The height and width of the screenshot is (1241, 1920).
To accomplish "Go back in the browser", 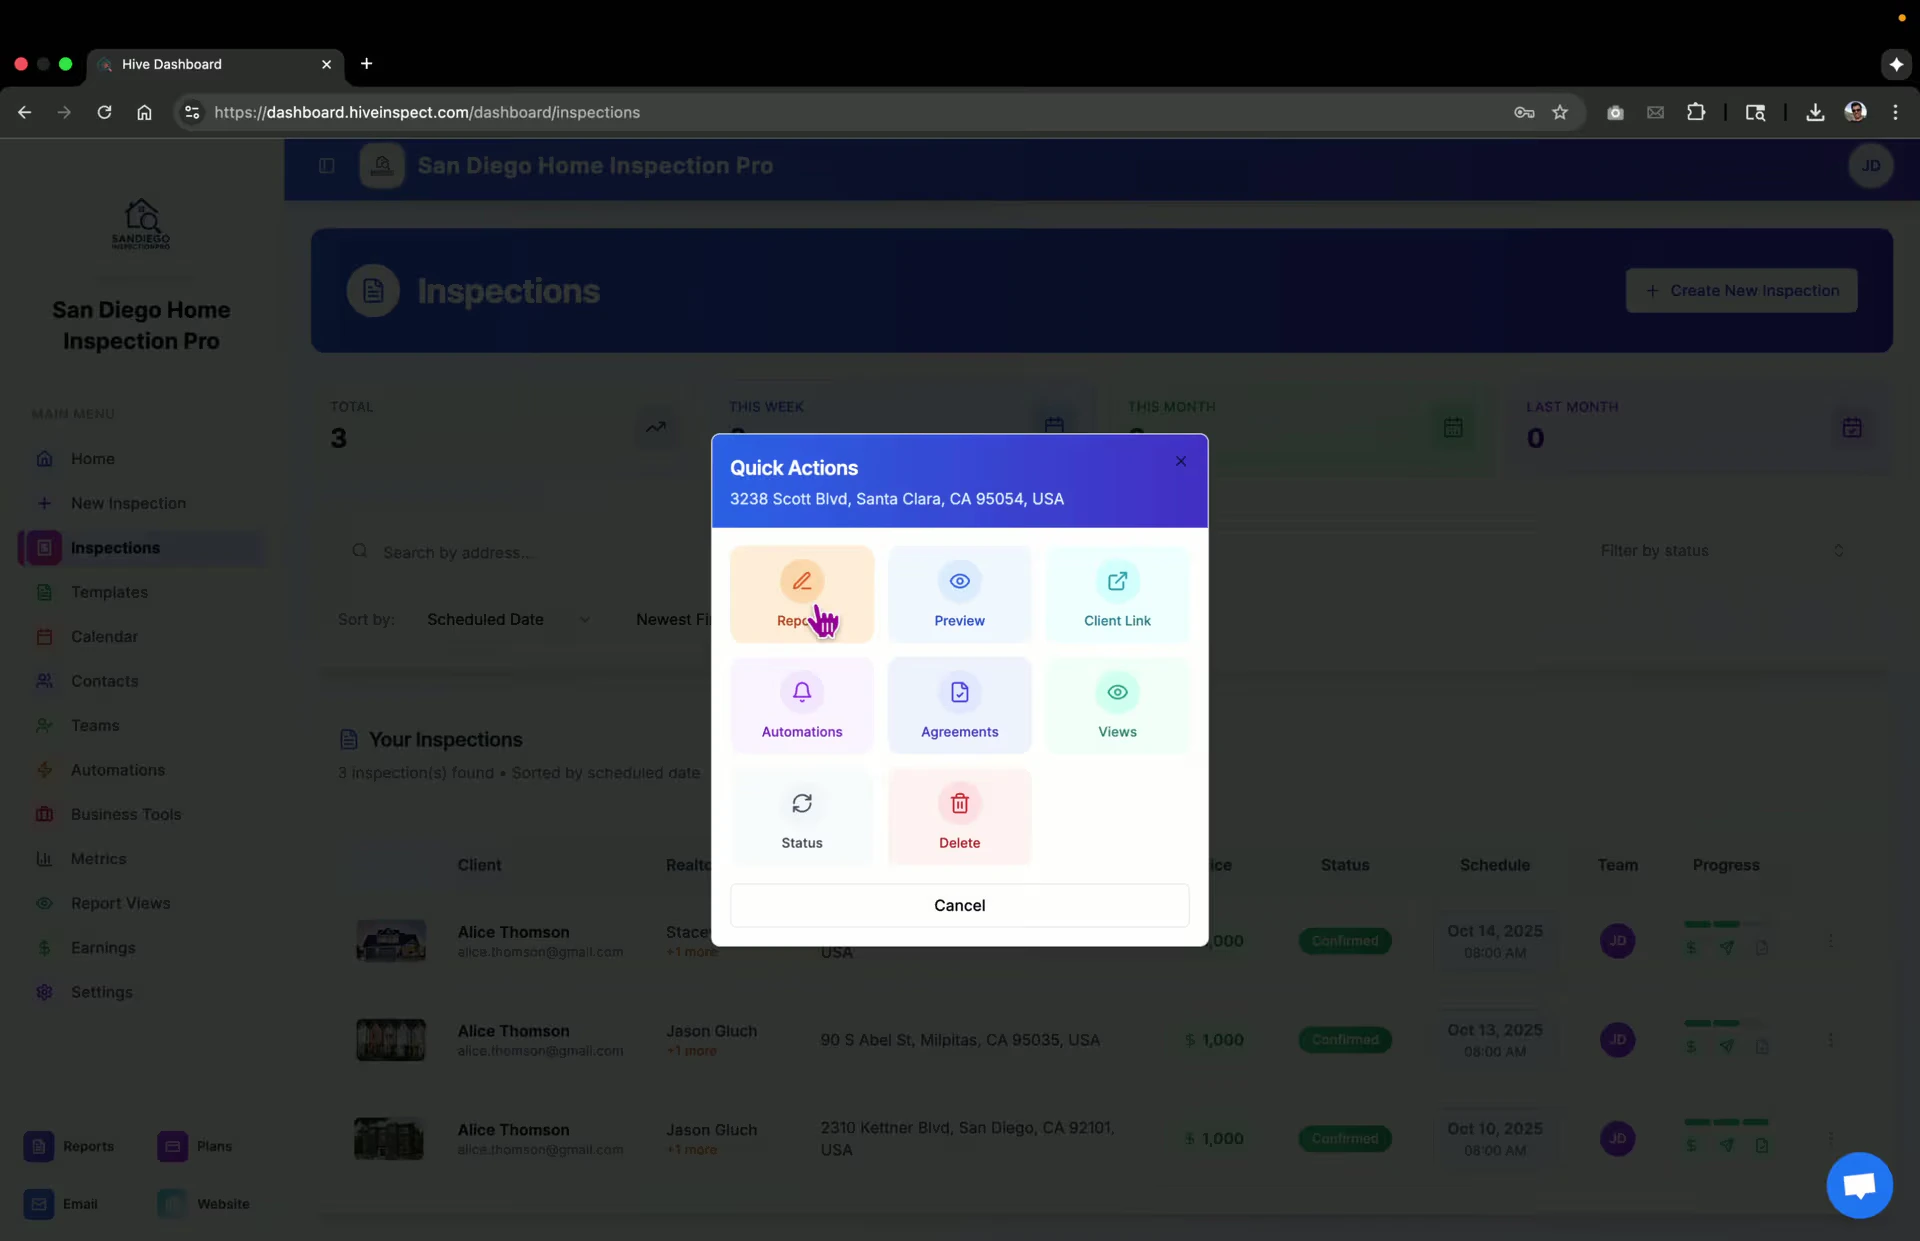I will [25, 112].
